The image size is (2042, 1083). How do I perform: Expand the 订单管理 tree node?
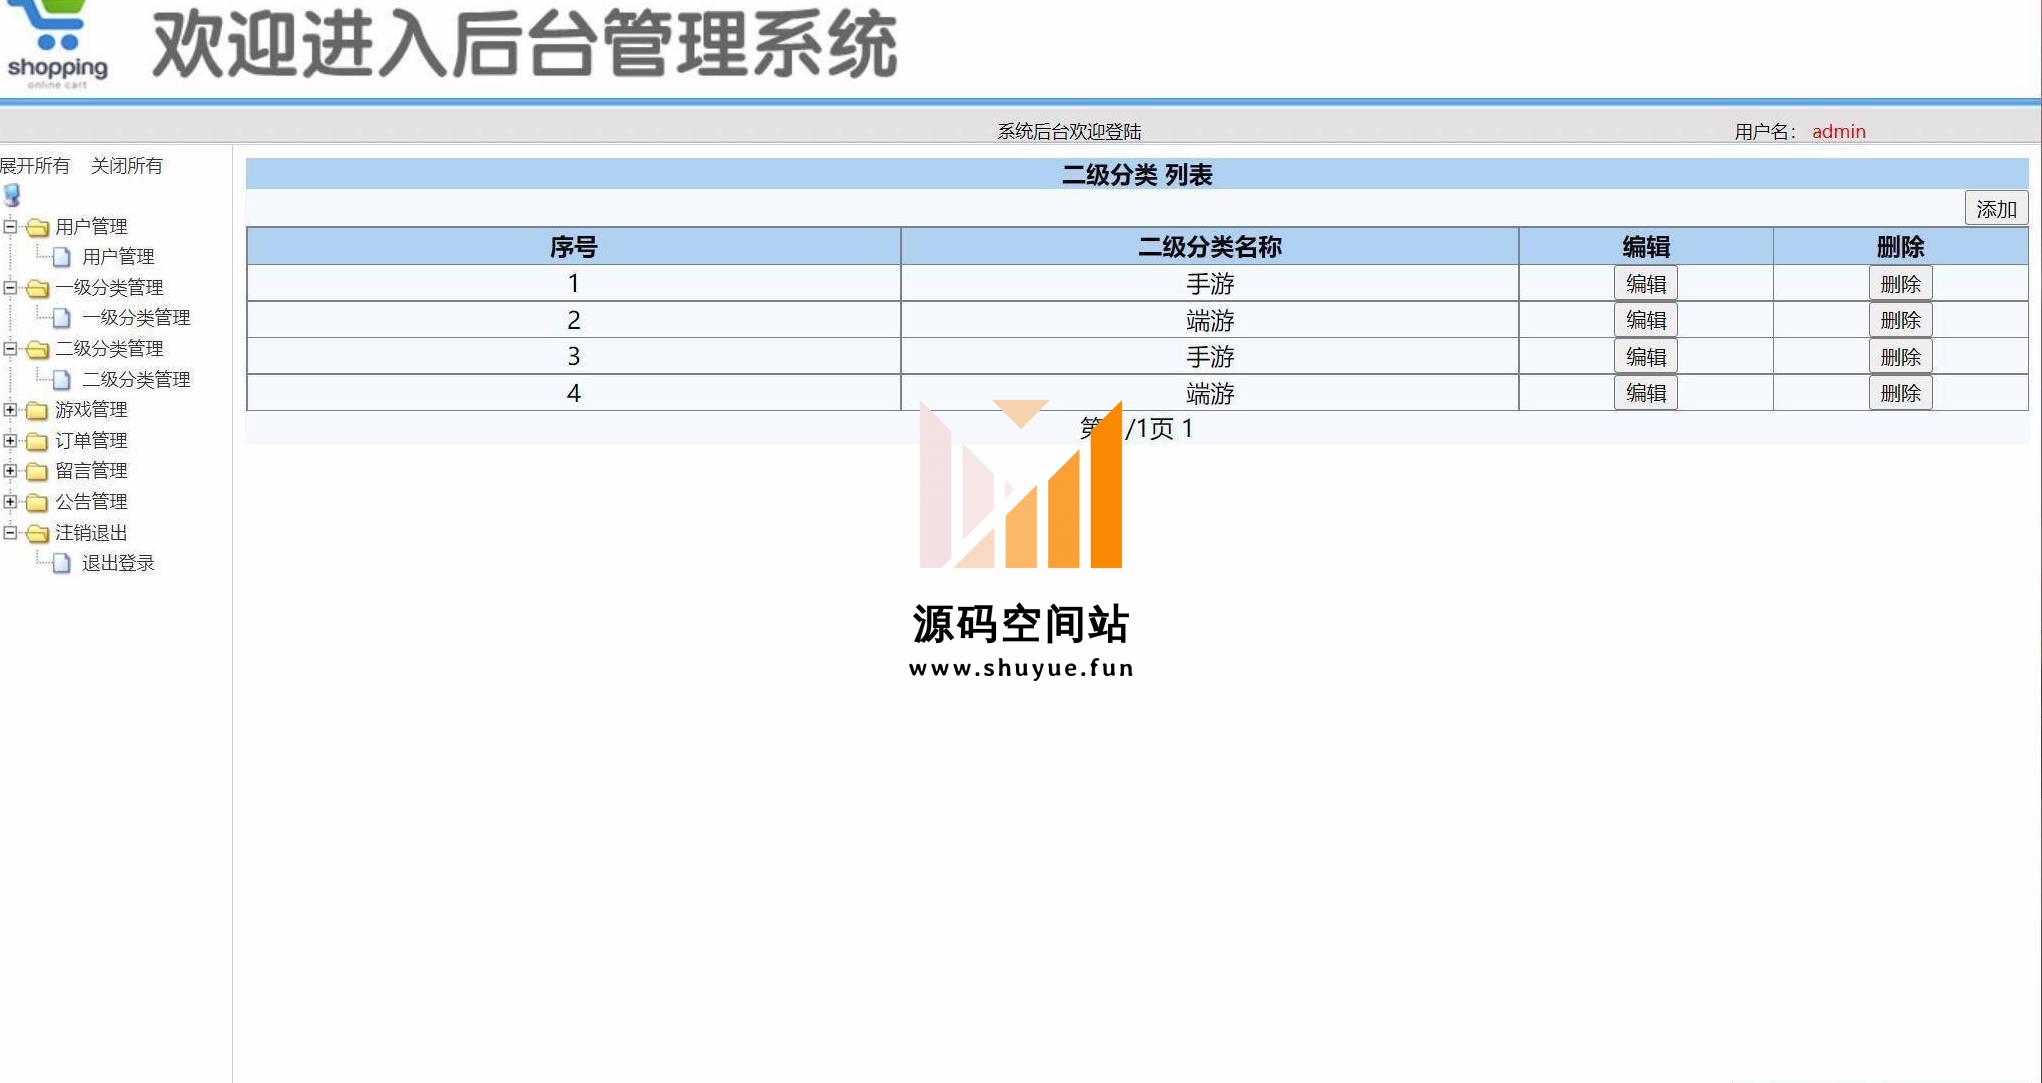click(10, 440)
